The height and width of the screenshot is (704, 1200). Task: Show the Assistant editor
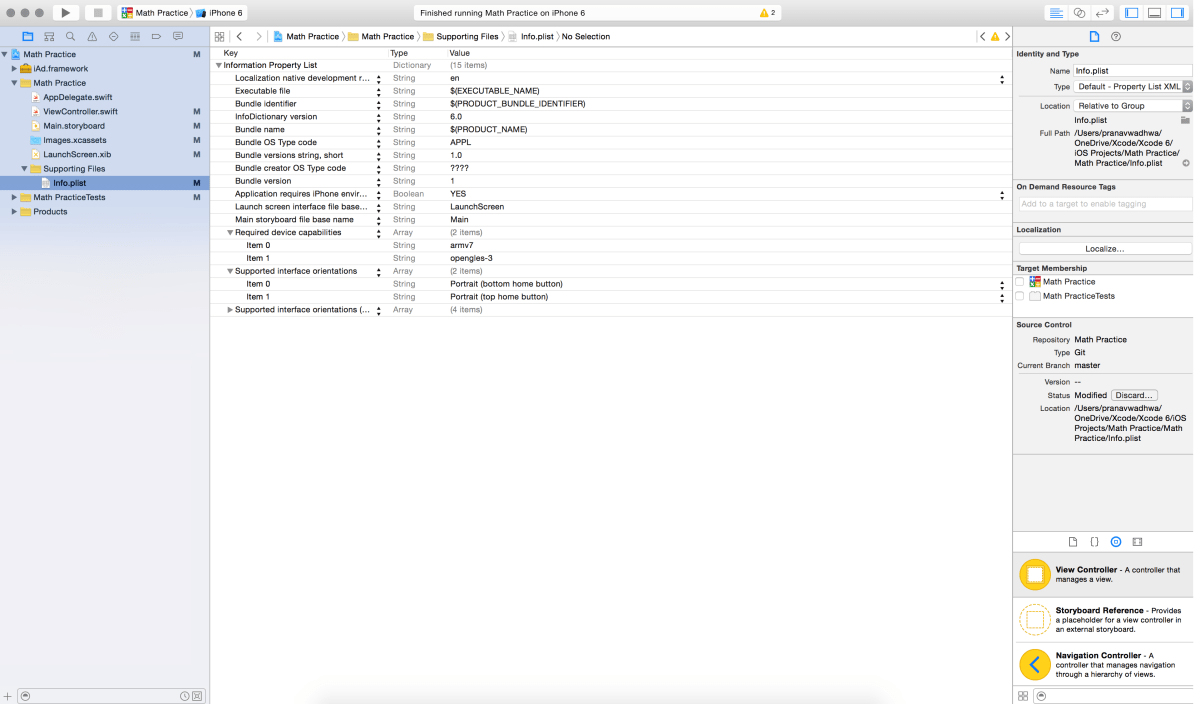(x=1079, y=13)
